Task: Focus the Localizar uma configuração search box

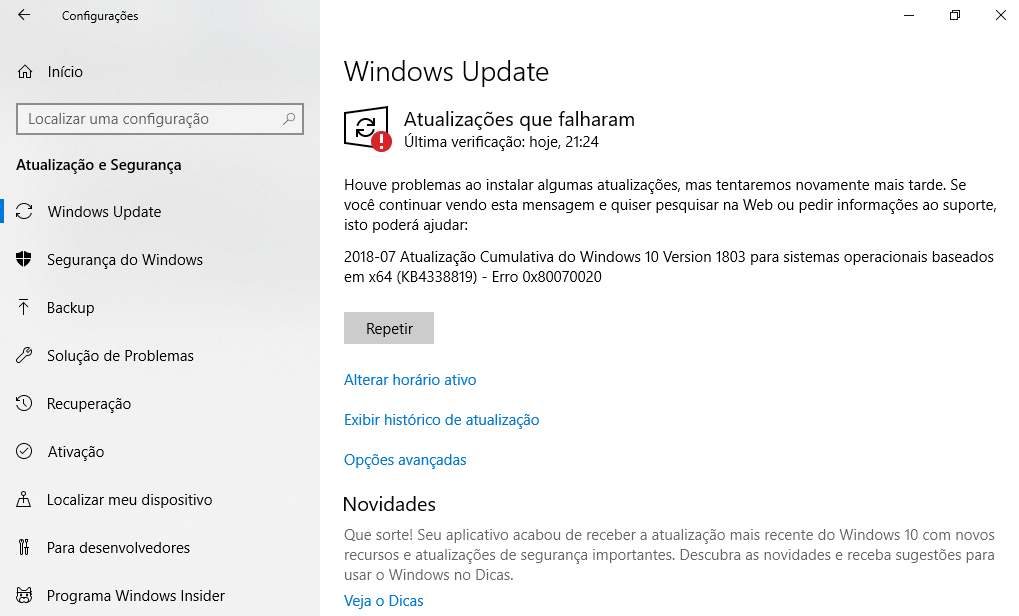Action: pos(160,119)
